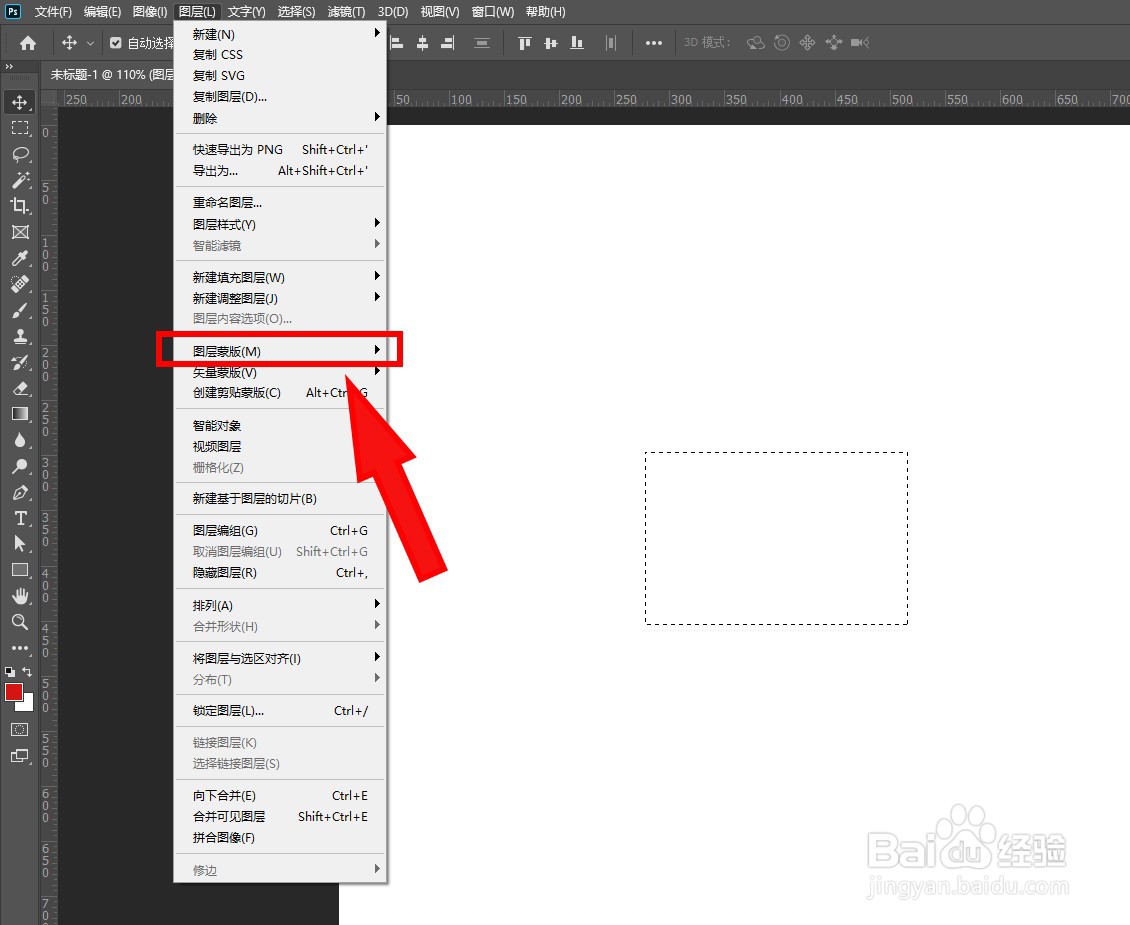The height and width of the screenshot is (925, 1130).
Task: Click the align top edges icon
Action: click(x=525, y=43)
